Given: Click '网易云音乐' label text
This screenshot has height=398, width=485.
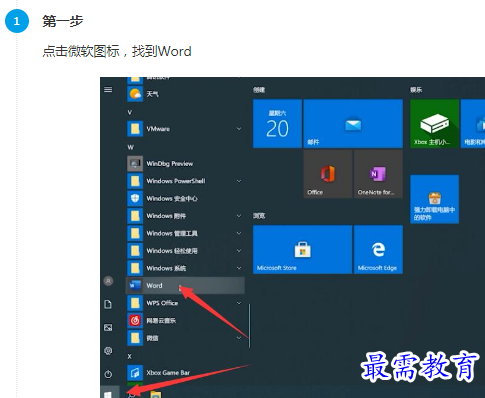Looking at the screenshot, I should [161, 321].
